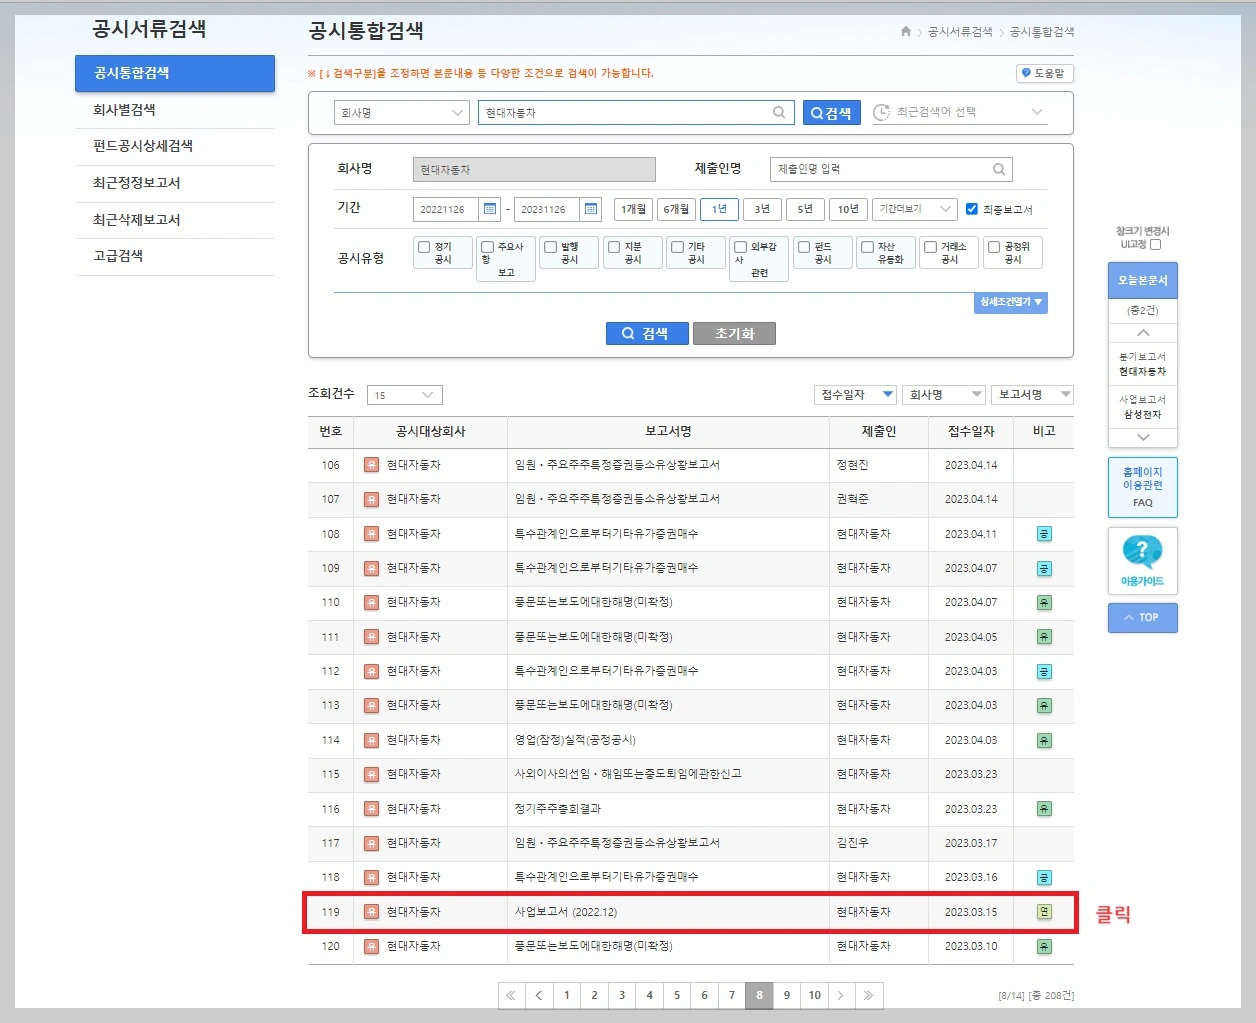The width and height of the screenshot is (1256, 1023).
Task: Click the magnifier icon in the 제출인명 field
Action: point(998,169)
